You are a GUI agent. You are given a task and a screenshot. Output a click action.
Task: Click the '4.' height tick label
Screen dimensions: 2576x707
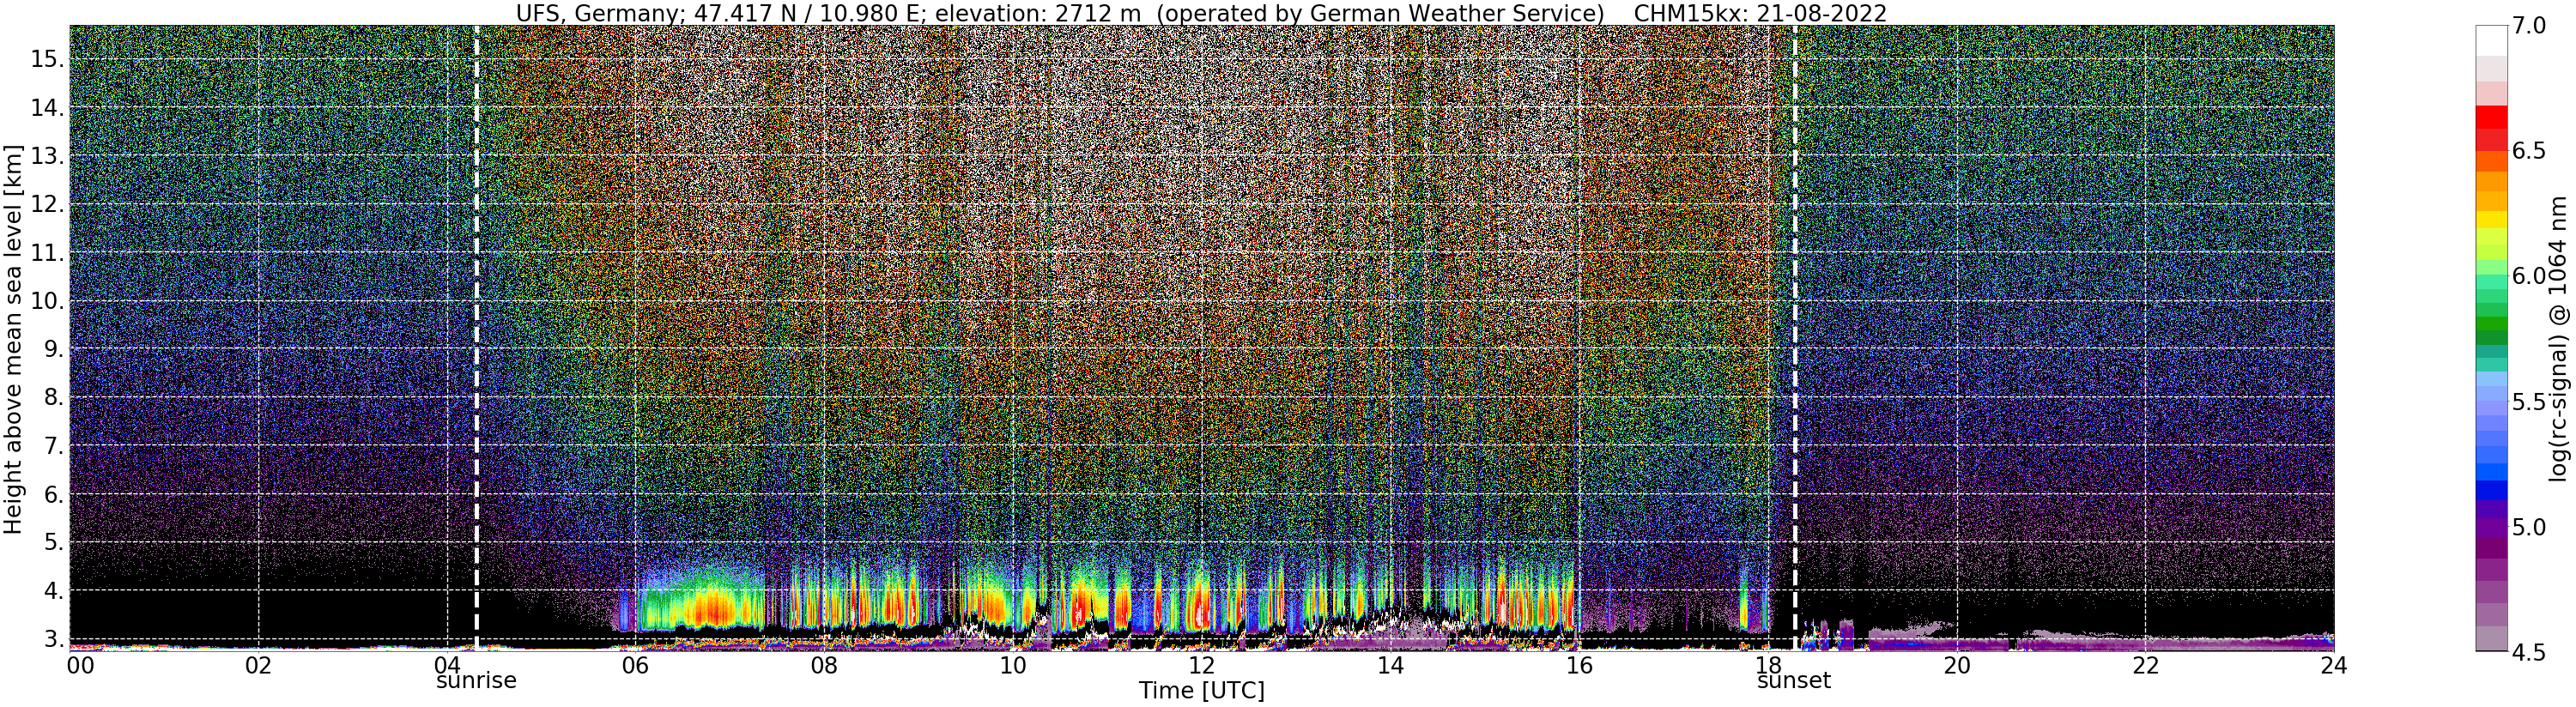pos(53,591)
